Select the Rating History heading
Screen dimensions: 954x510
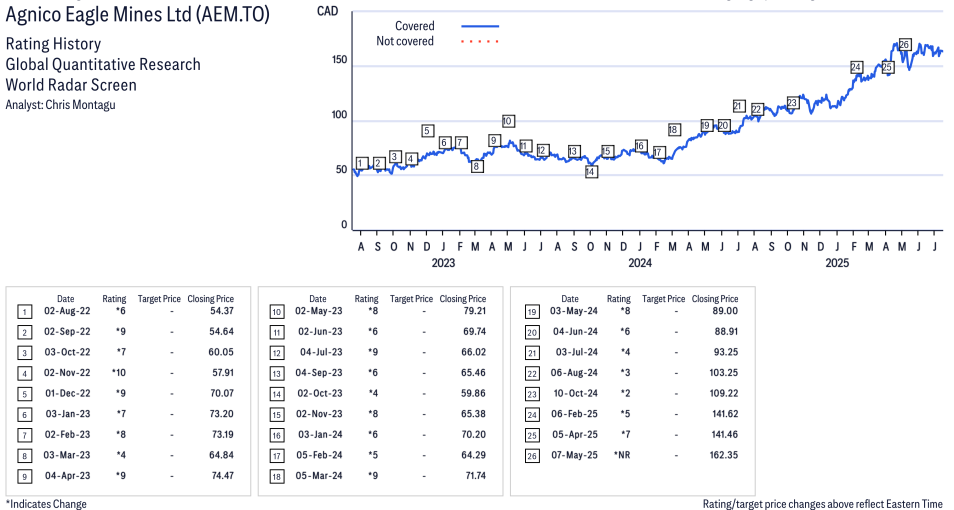click(x=53, y=44)
